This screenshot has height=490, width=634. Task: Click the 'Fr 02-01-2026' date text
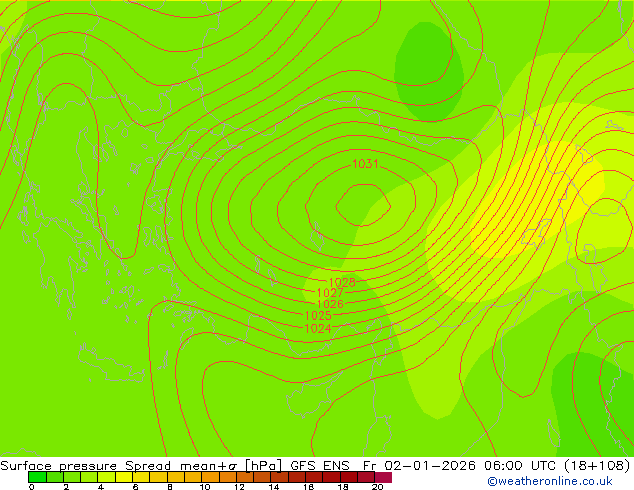tap(419, 466)
